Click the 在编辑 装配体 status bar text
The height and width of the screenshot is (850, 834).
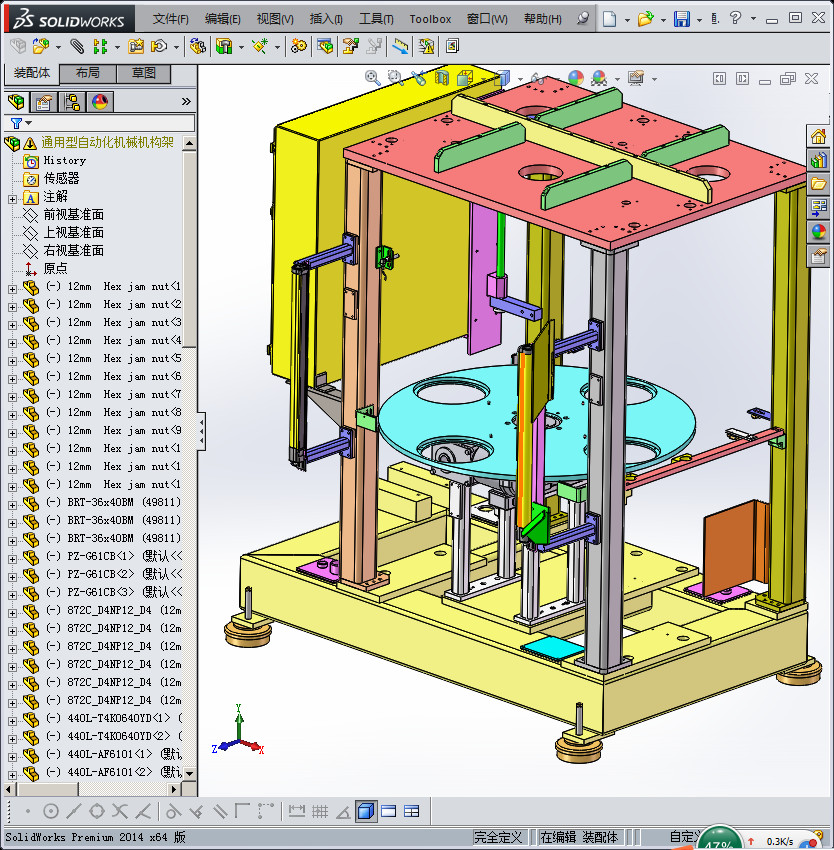580,837
